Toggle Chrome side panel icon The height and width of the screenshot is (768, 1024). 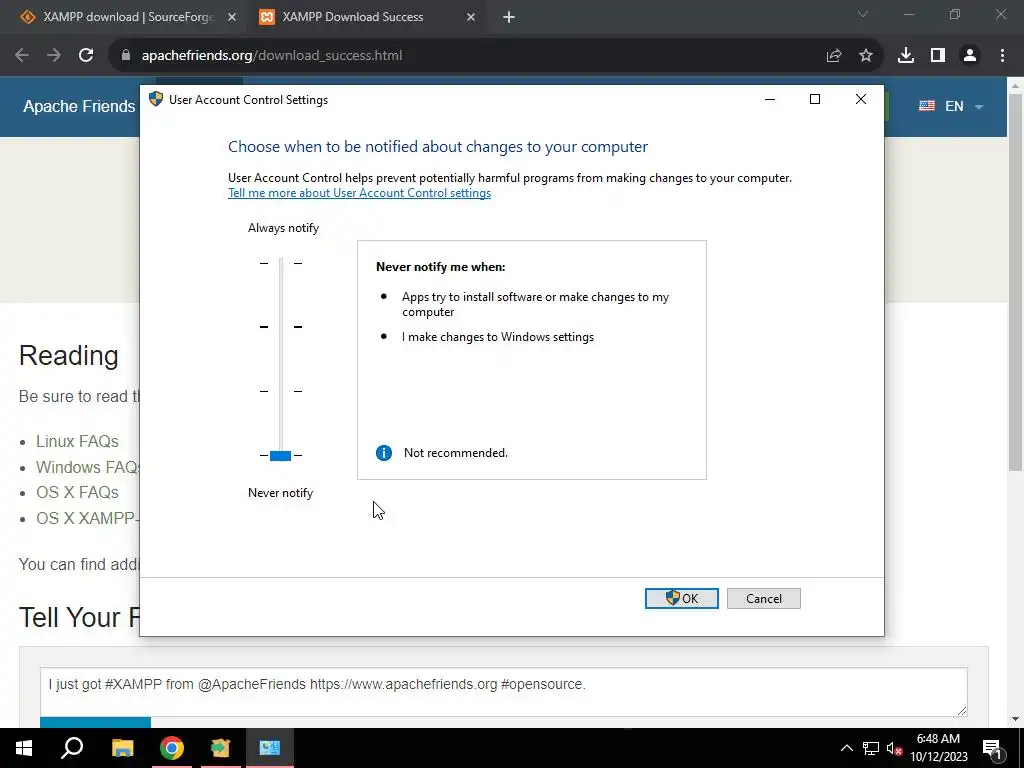coord(938,56)
